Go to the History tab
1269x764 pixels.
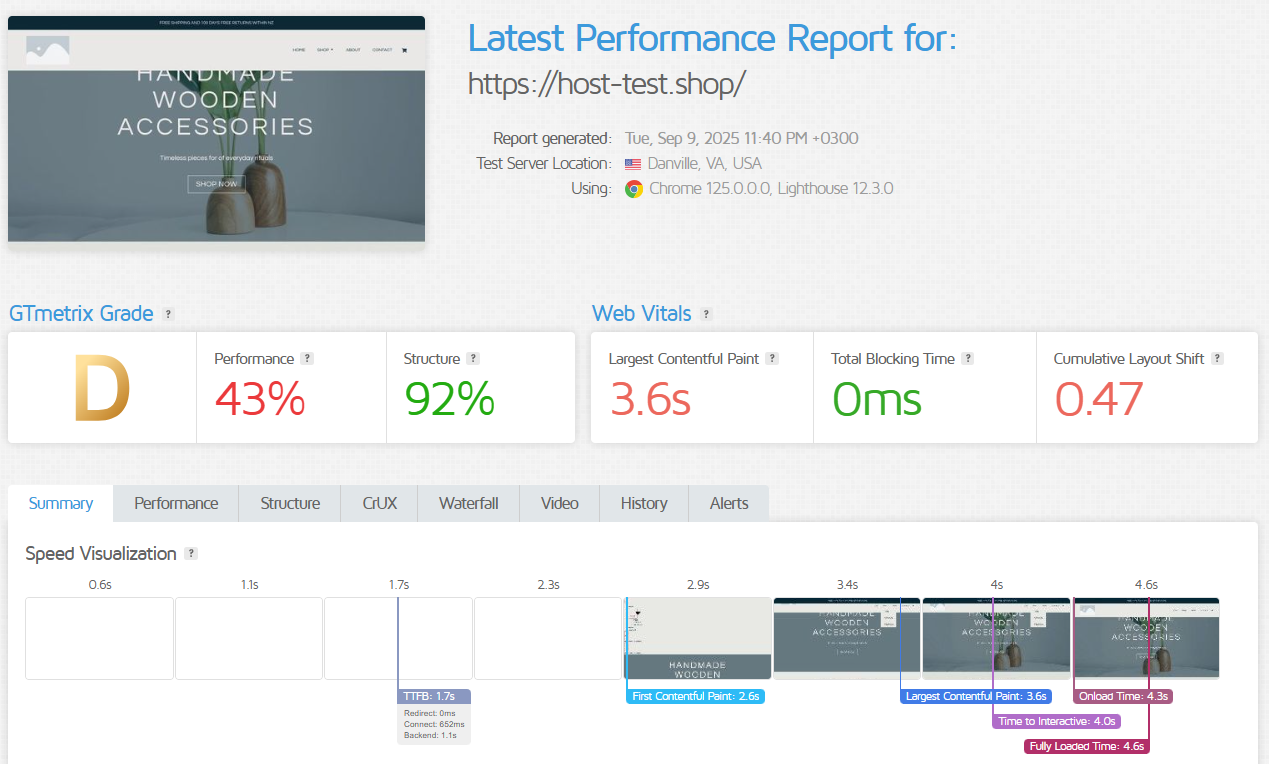pyautogui.click(x=644, y=503)
